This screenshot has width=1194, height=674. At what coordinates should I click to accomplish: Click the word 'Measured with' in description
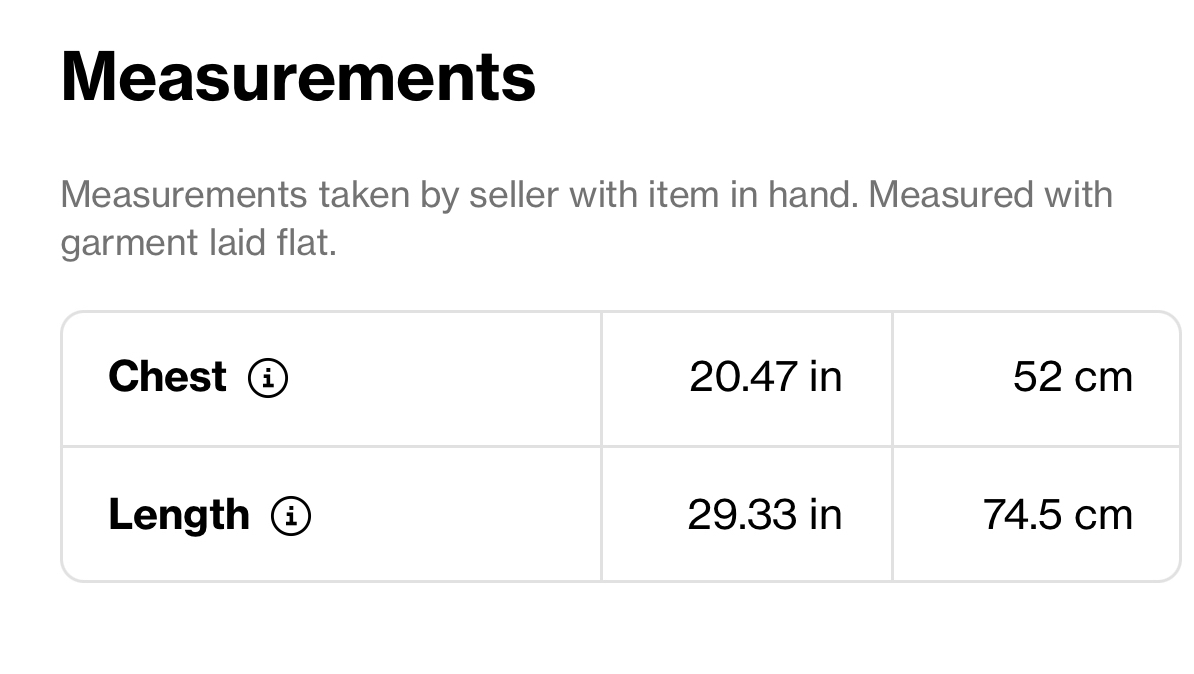click(990, 194)
